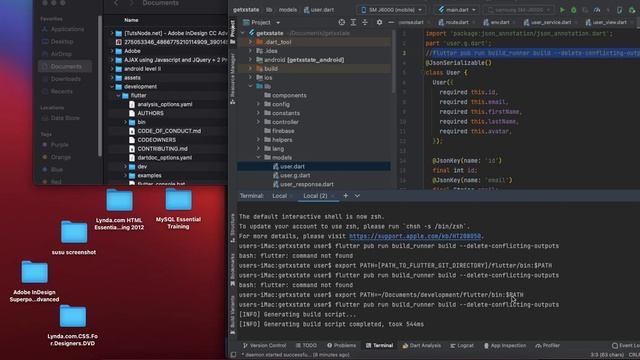Image resolution: width=640 pixels, height=360 pixels.
Task: Expand the controller folder in project tree
Action: [x=258, y=122]
